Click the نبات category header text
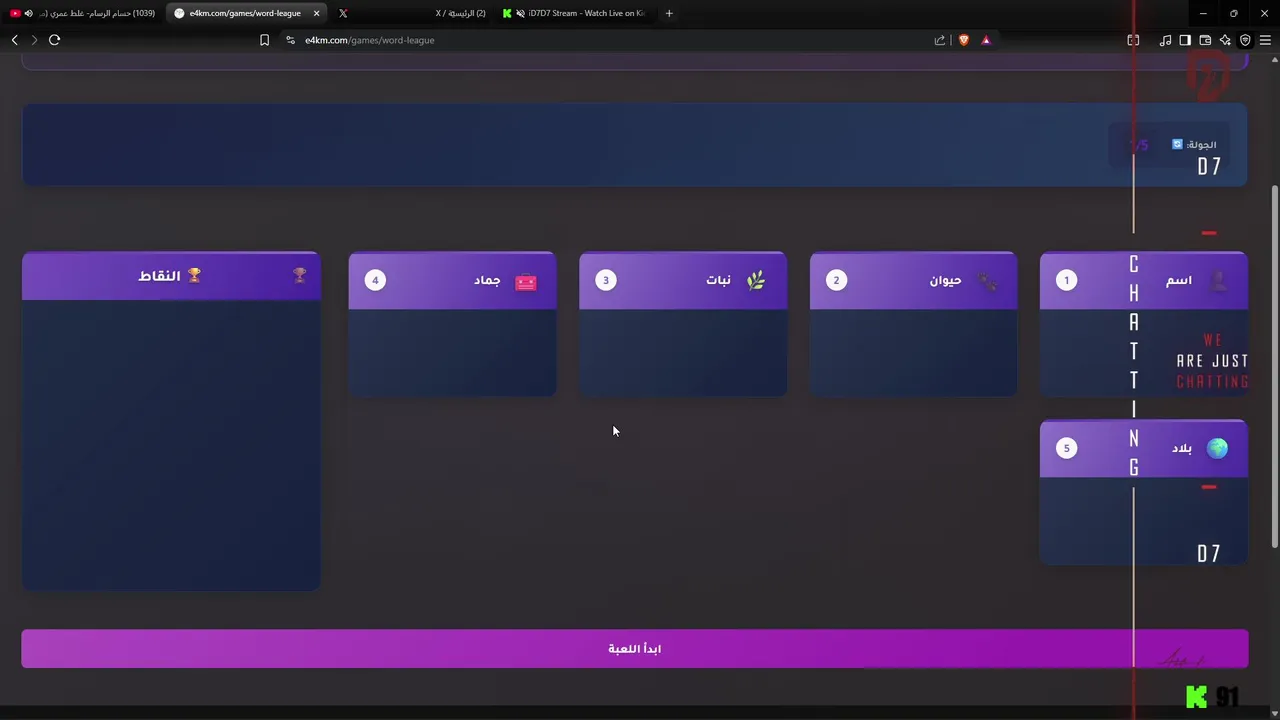Image resolution: width=1280 pixels, height=720 pixels. click(718, 280)
